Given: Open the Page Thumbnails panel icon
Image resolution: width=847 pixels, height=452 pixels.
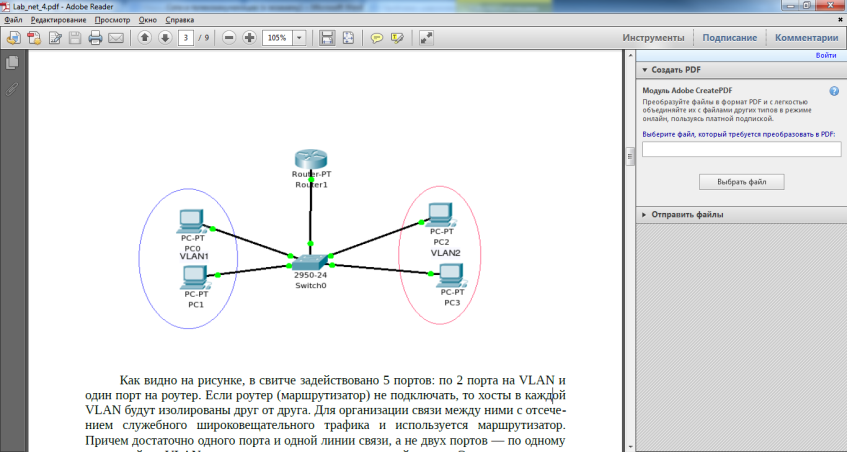Looking at the screenshot, I should click(x=12, y=63).
